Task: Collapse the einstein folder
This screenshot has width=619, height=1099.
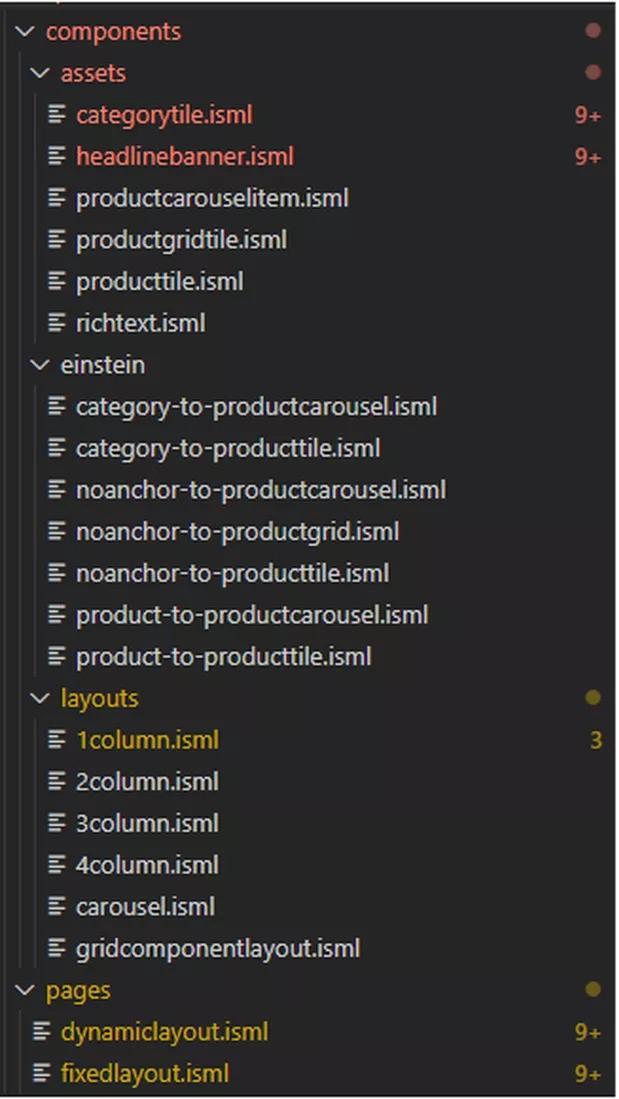Action: 41,364
